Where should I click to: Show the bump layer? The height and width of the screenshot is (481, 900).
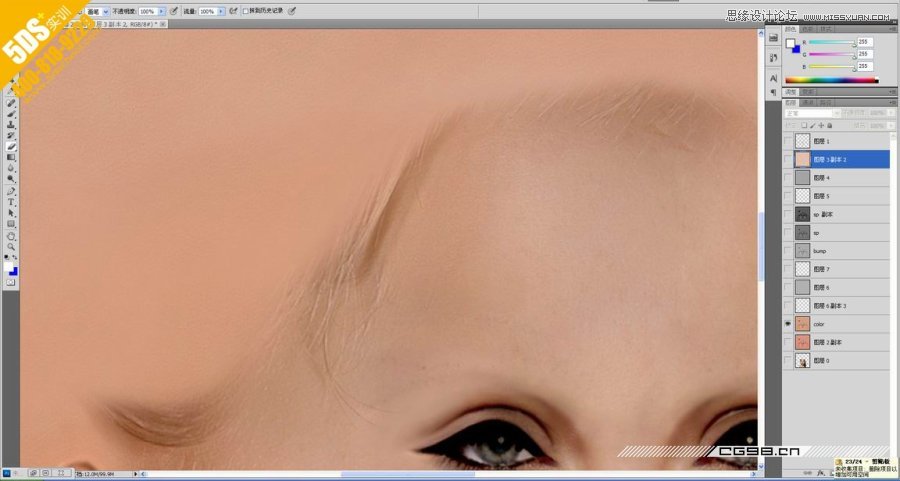(x=788, y=251)
